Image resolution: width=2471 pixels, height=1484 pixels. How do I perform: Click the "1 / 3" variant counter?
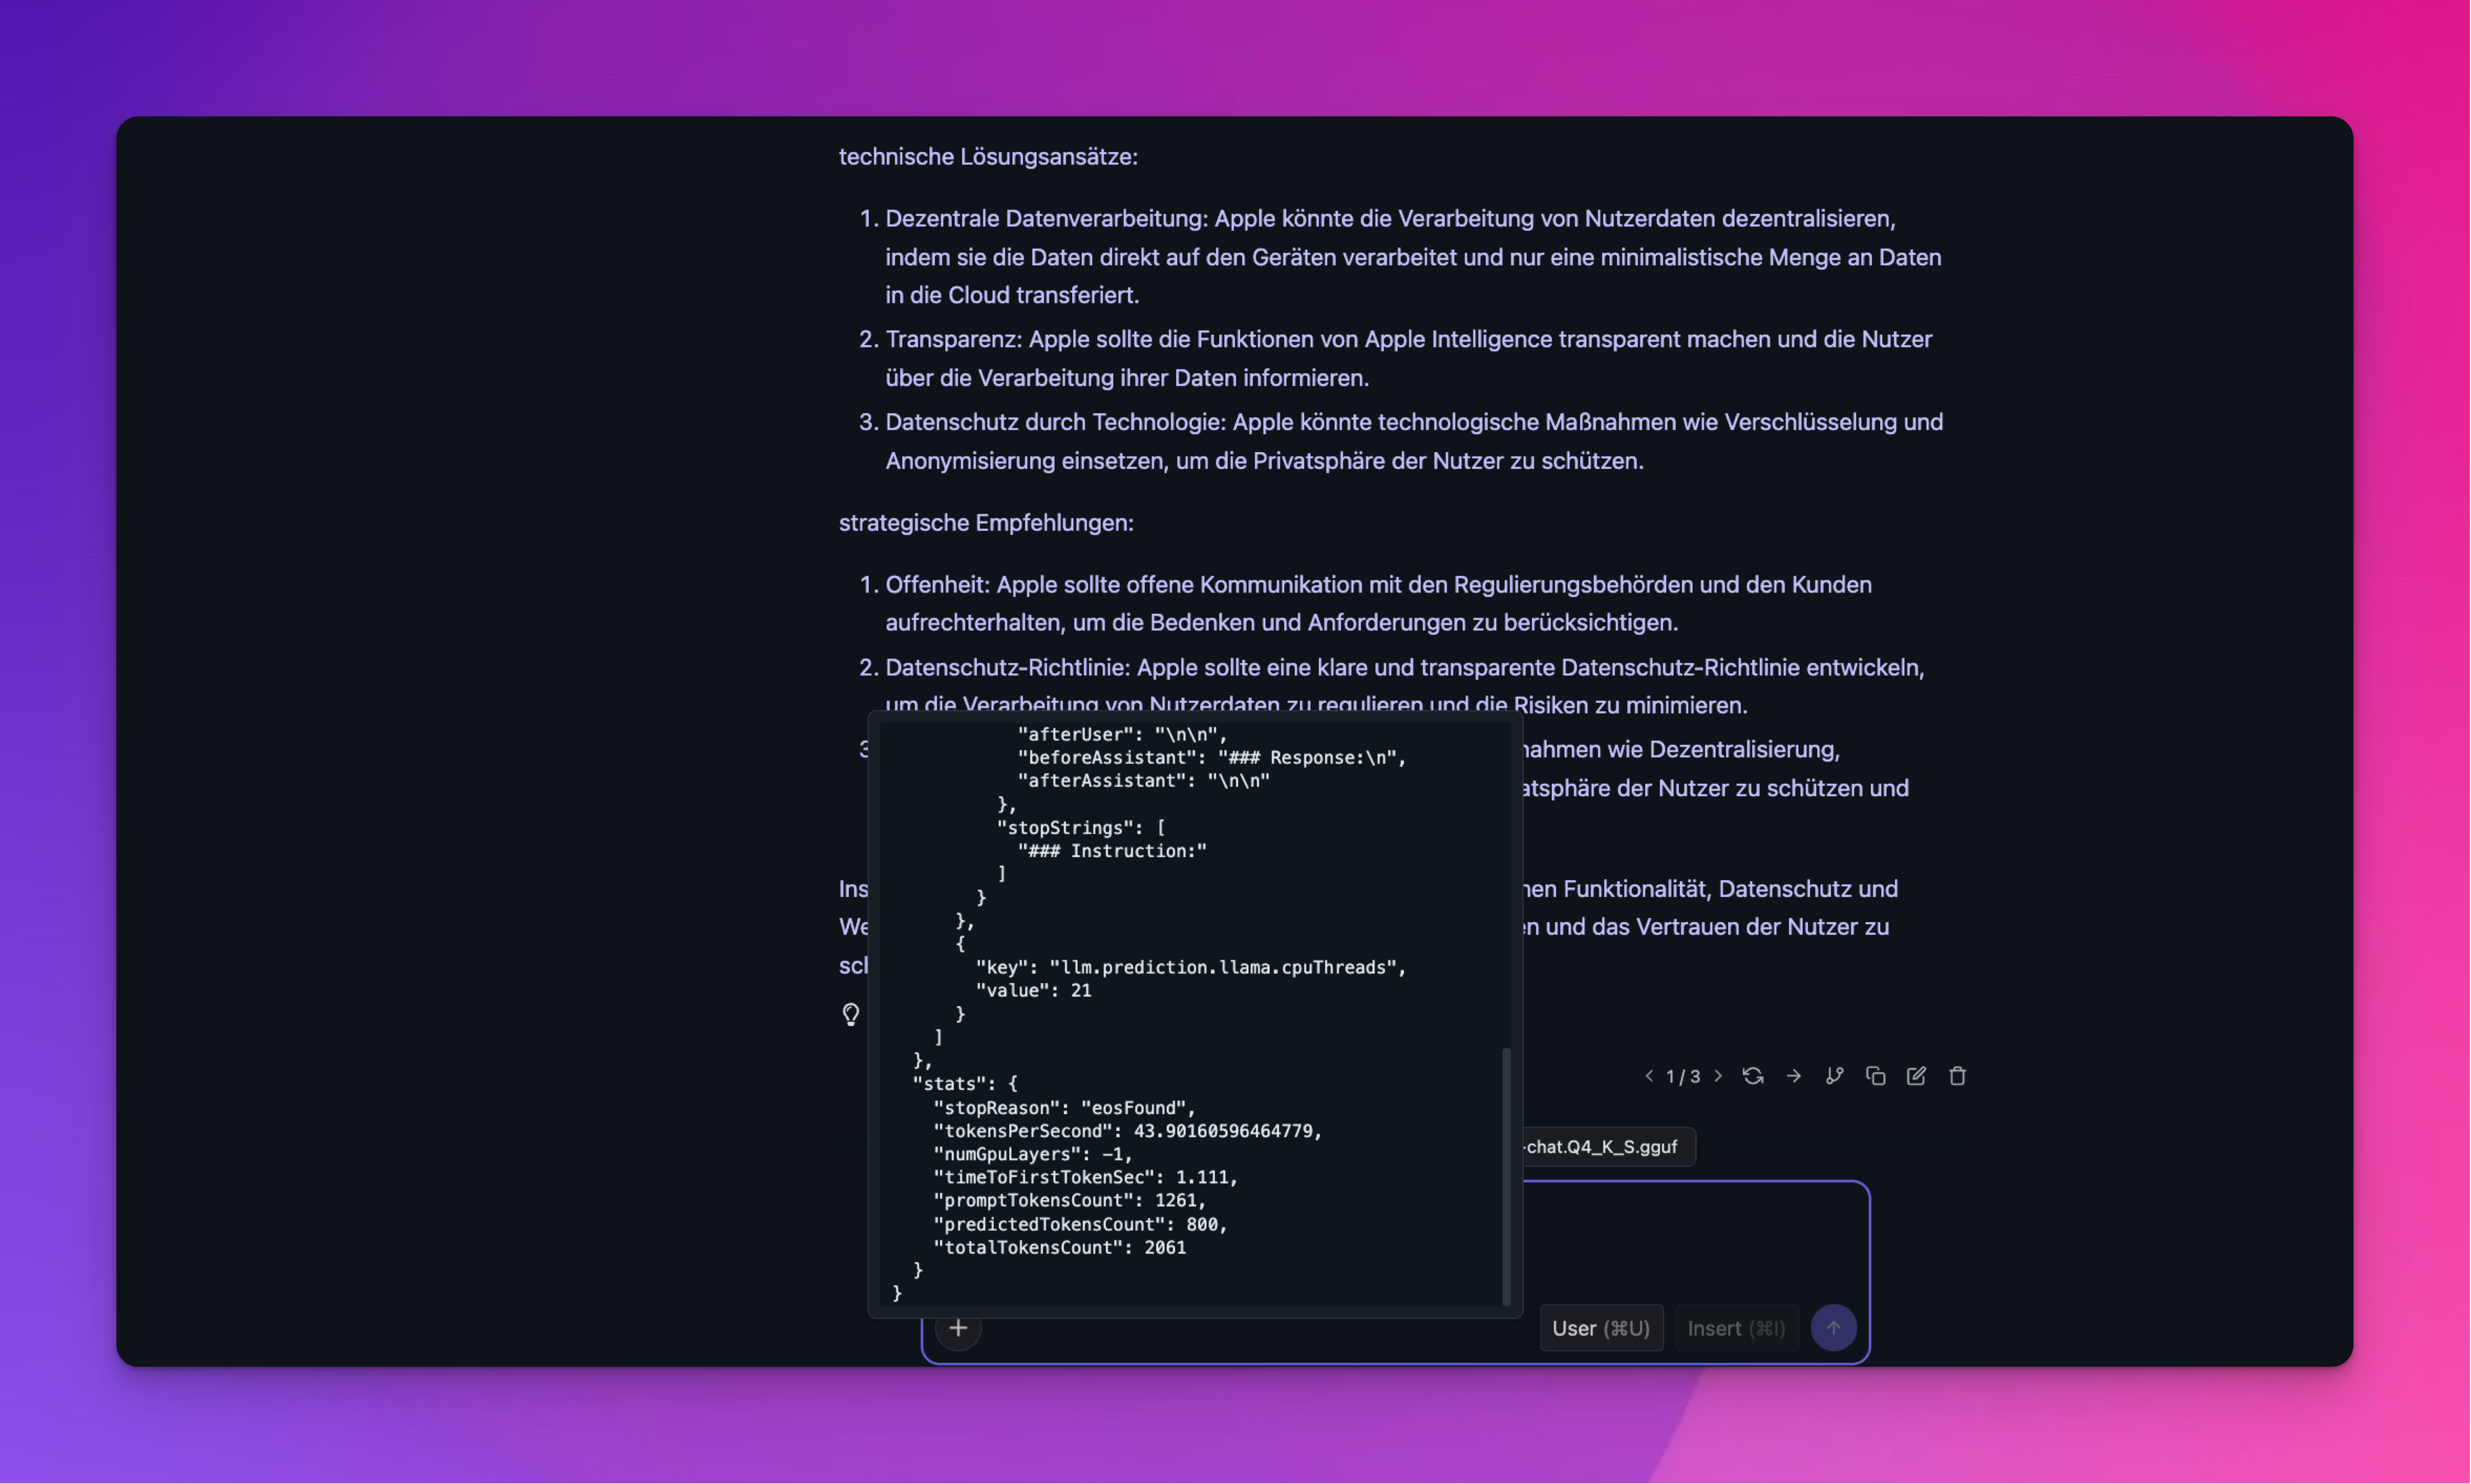1683,1076
